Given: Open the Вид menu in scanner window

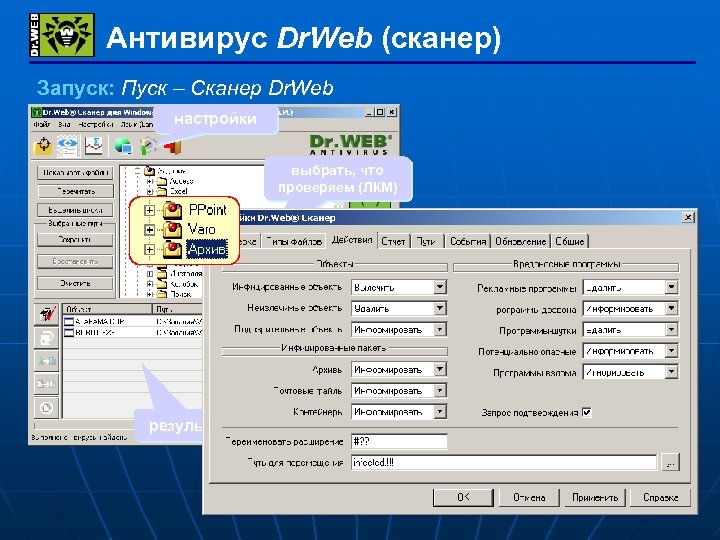Looking at the screenshot, I should [x=64, y=124].
